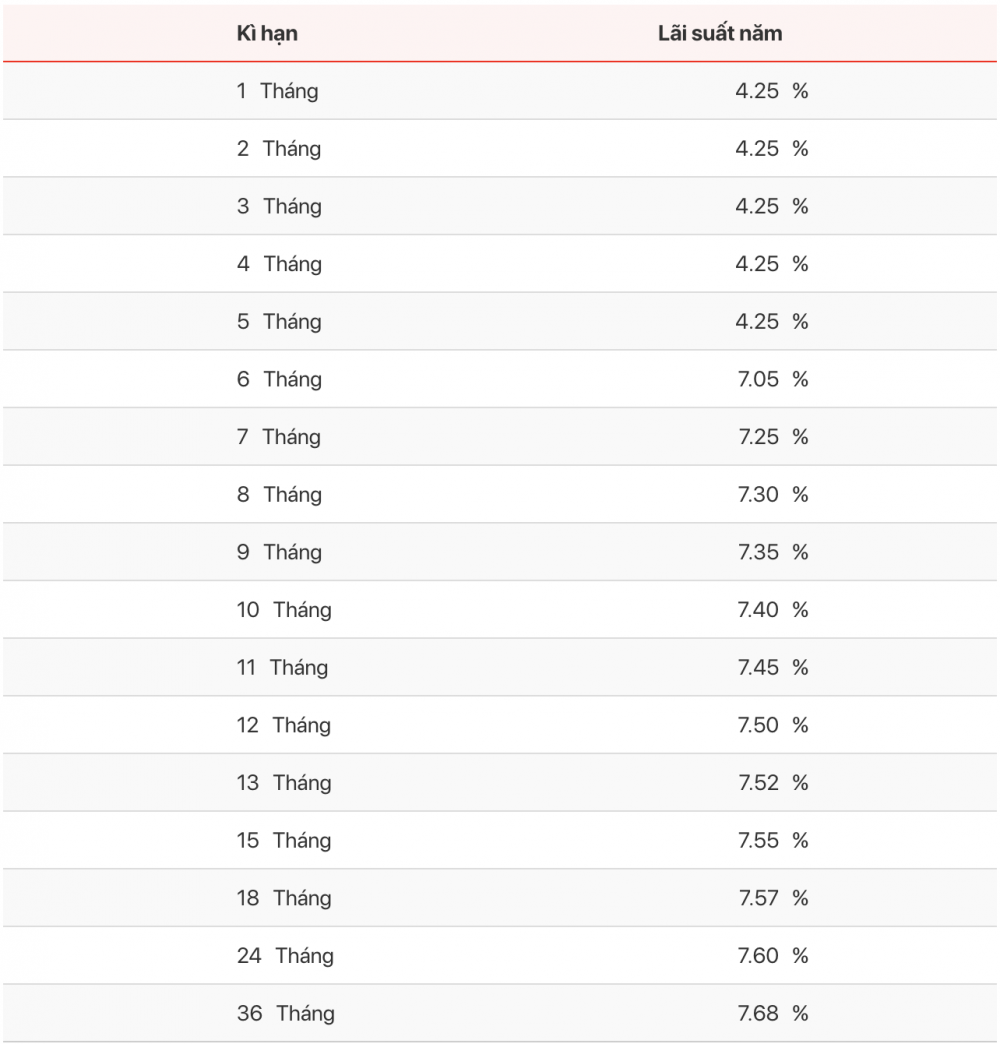Click the 12 Tháng term label
Image resolution: width=1000 pixels, height=1044 pixels.
coord(284,726)
